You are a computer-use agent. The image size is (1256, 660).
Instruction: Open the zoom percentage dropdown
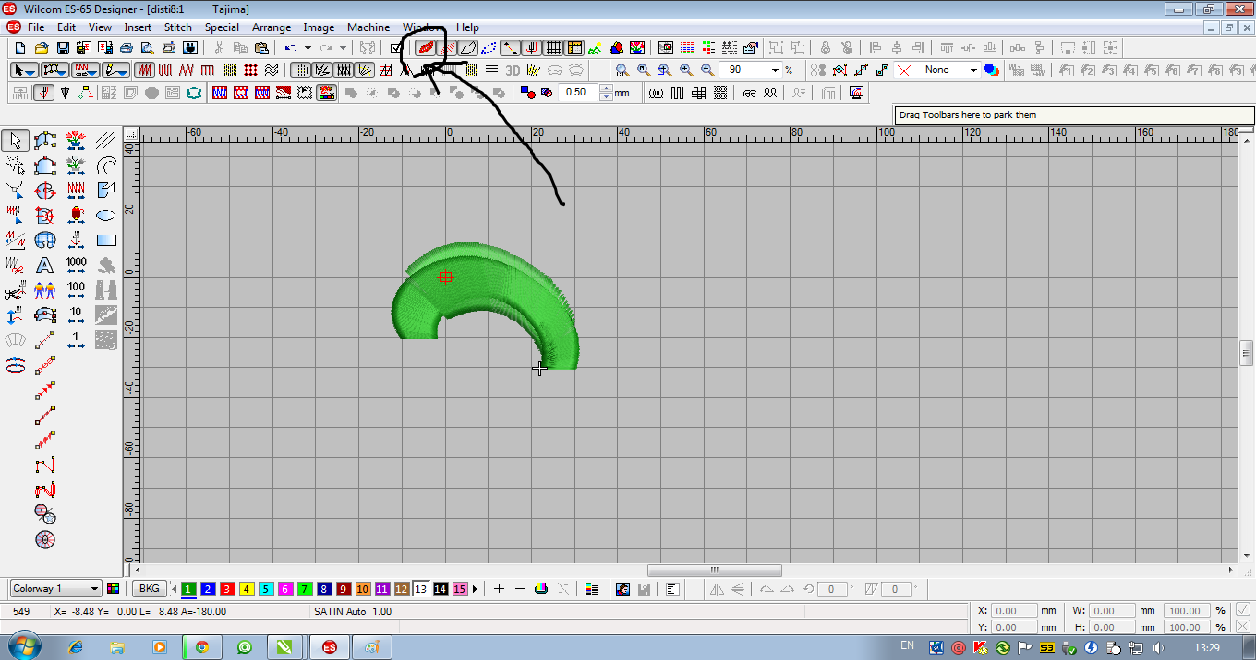(x=775, y=70)
